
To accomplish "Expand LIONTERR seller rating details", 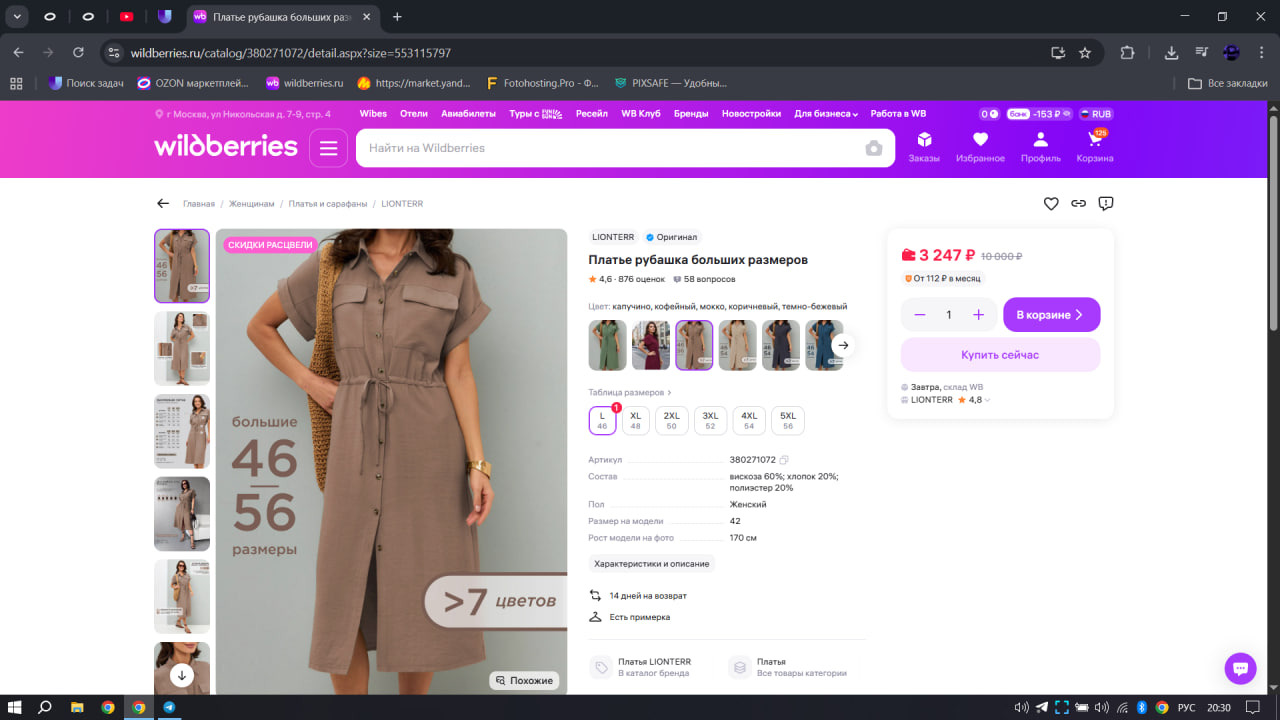I will tap(987, 400).
